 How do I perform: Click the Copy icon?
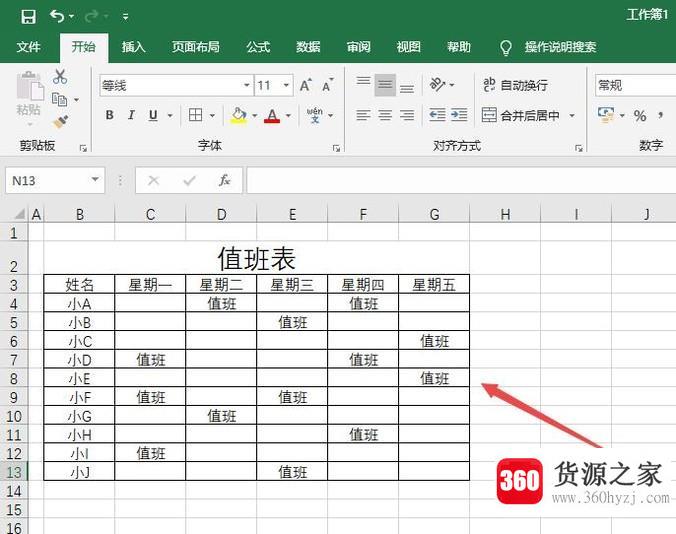click(59, 100)
